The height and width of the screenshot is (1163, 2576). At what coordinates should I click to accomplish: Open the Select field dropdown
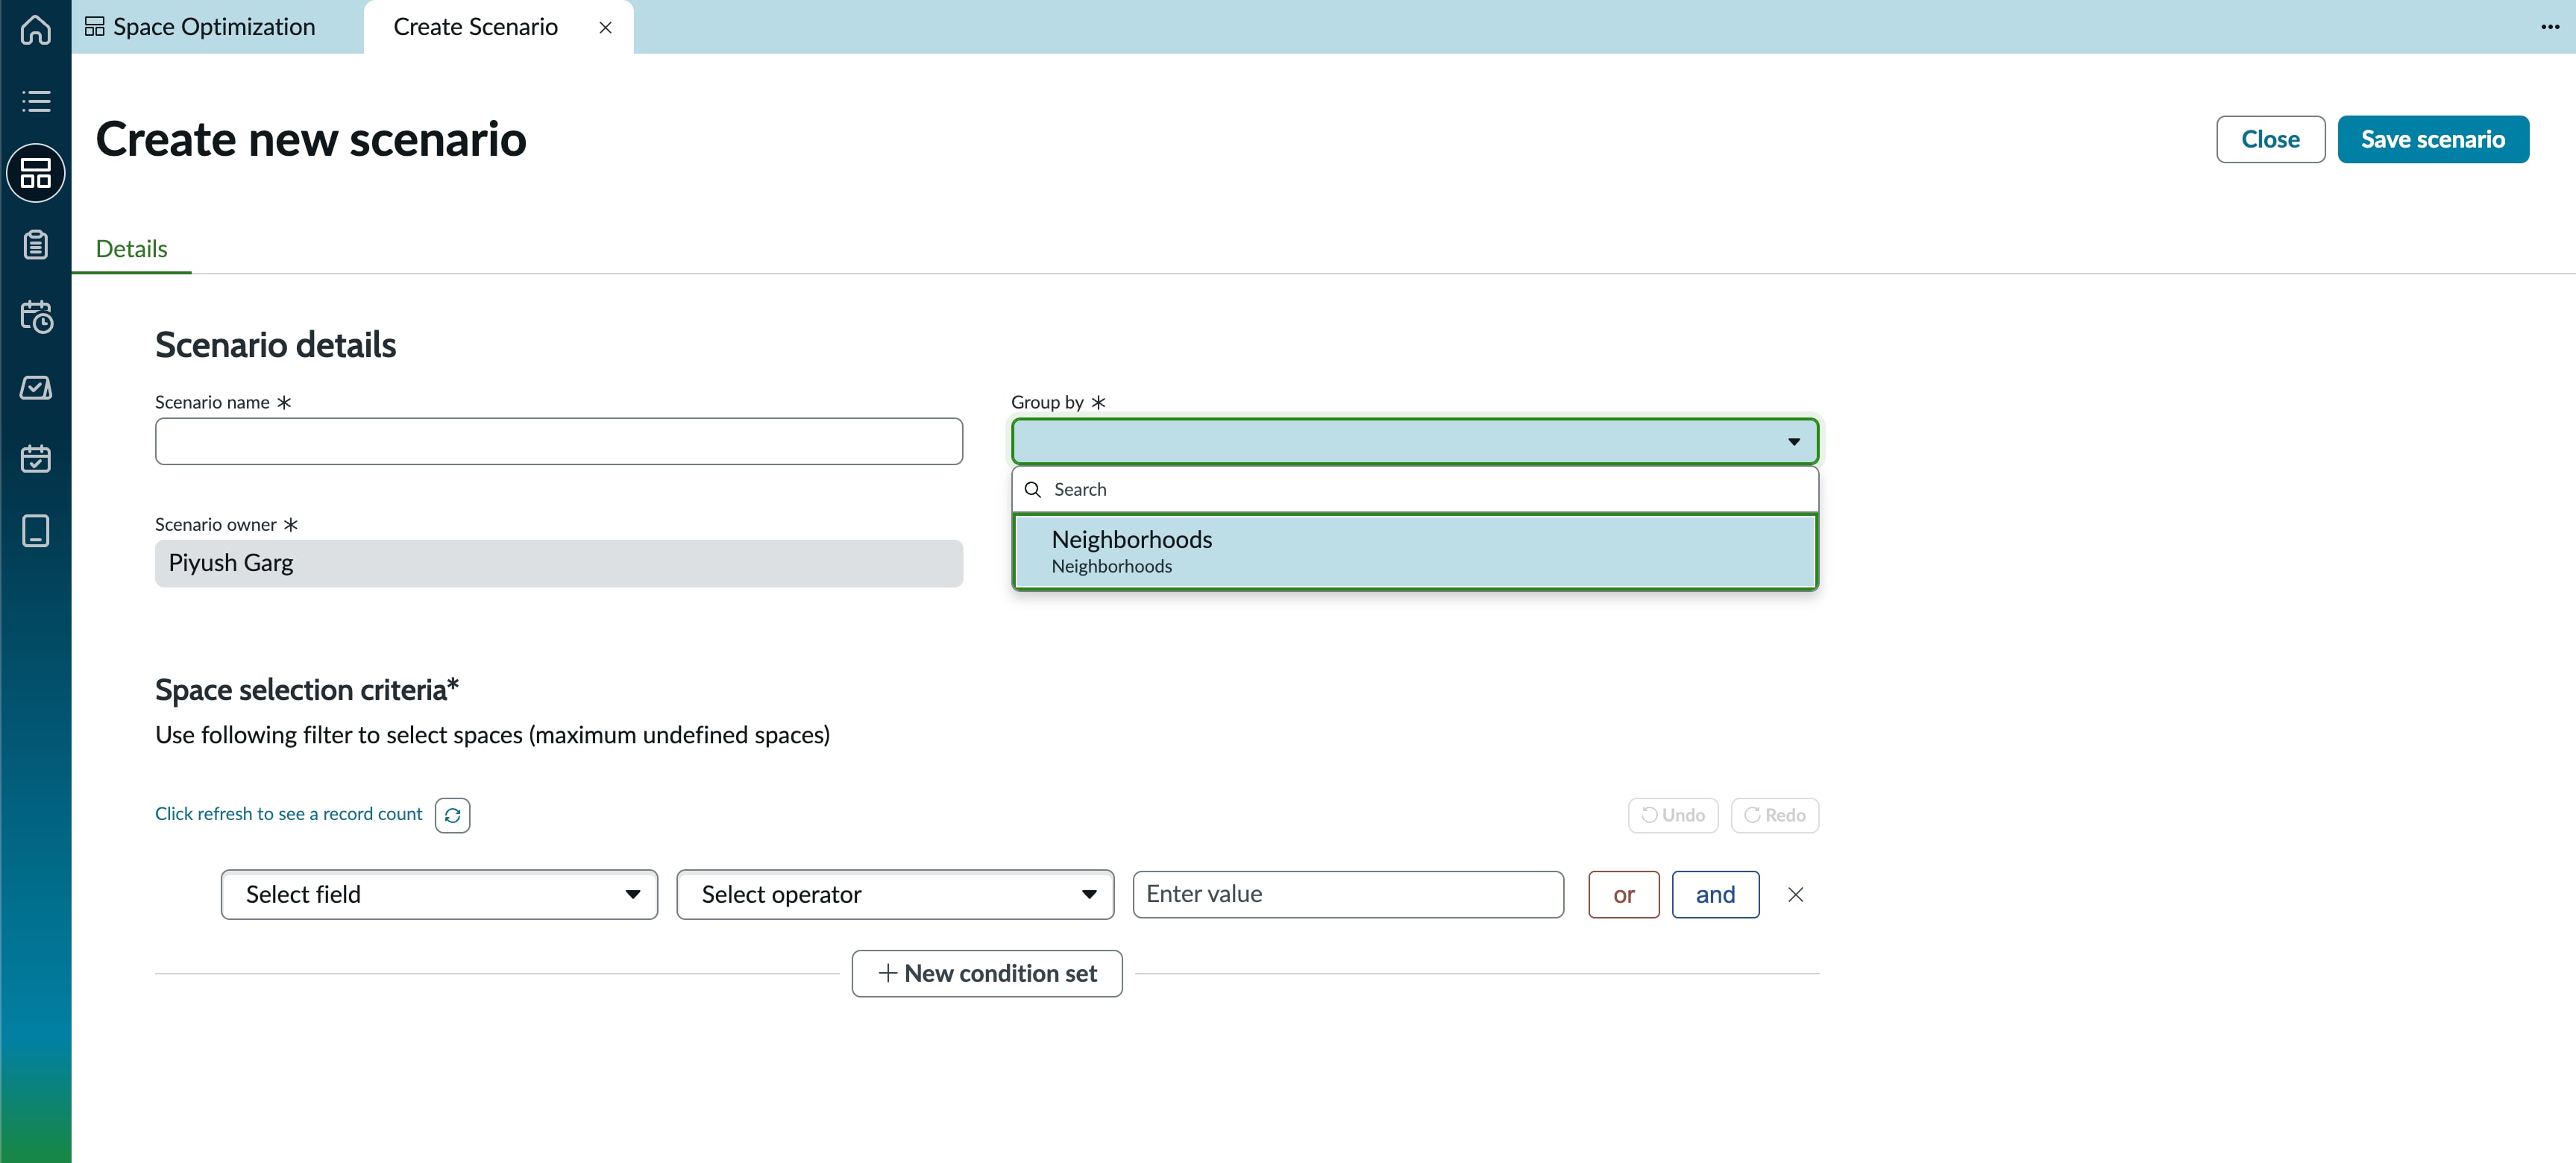point(439,895)
